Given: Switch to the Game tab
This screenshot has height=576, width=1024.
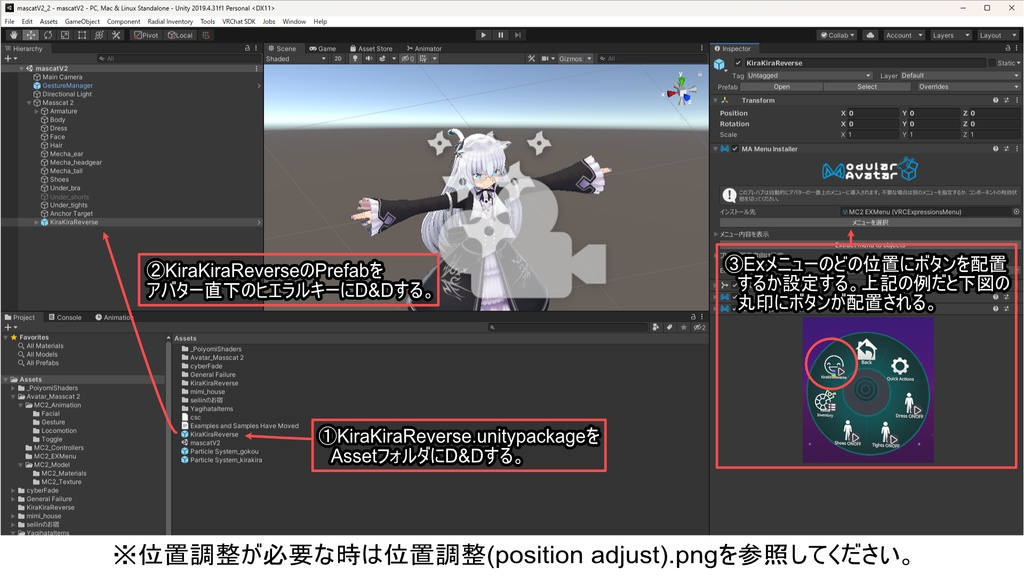Looking at the screenshot, I should tap(325, 48).
